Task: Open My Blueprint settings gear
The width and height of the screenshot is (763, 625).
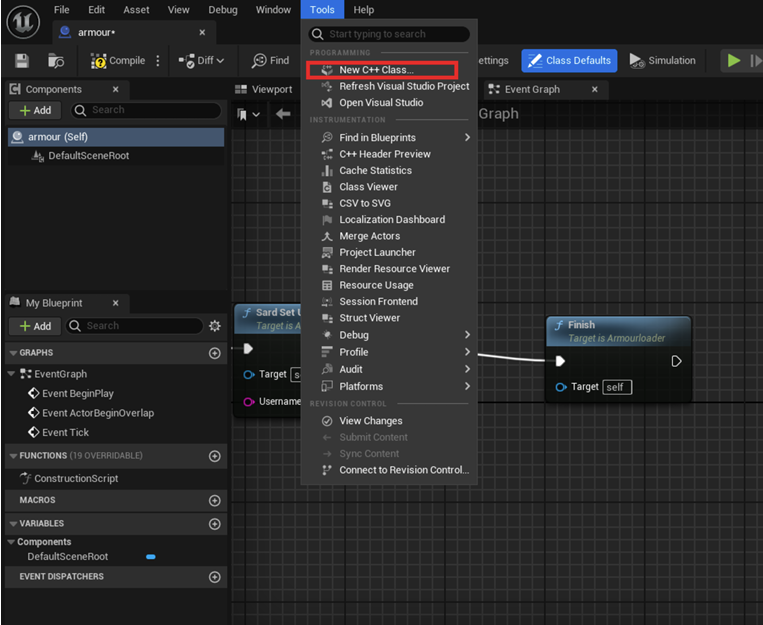Action: (x=215, y=326)
